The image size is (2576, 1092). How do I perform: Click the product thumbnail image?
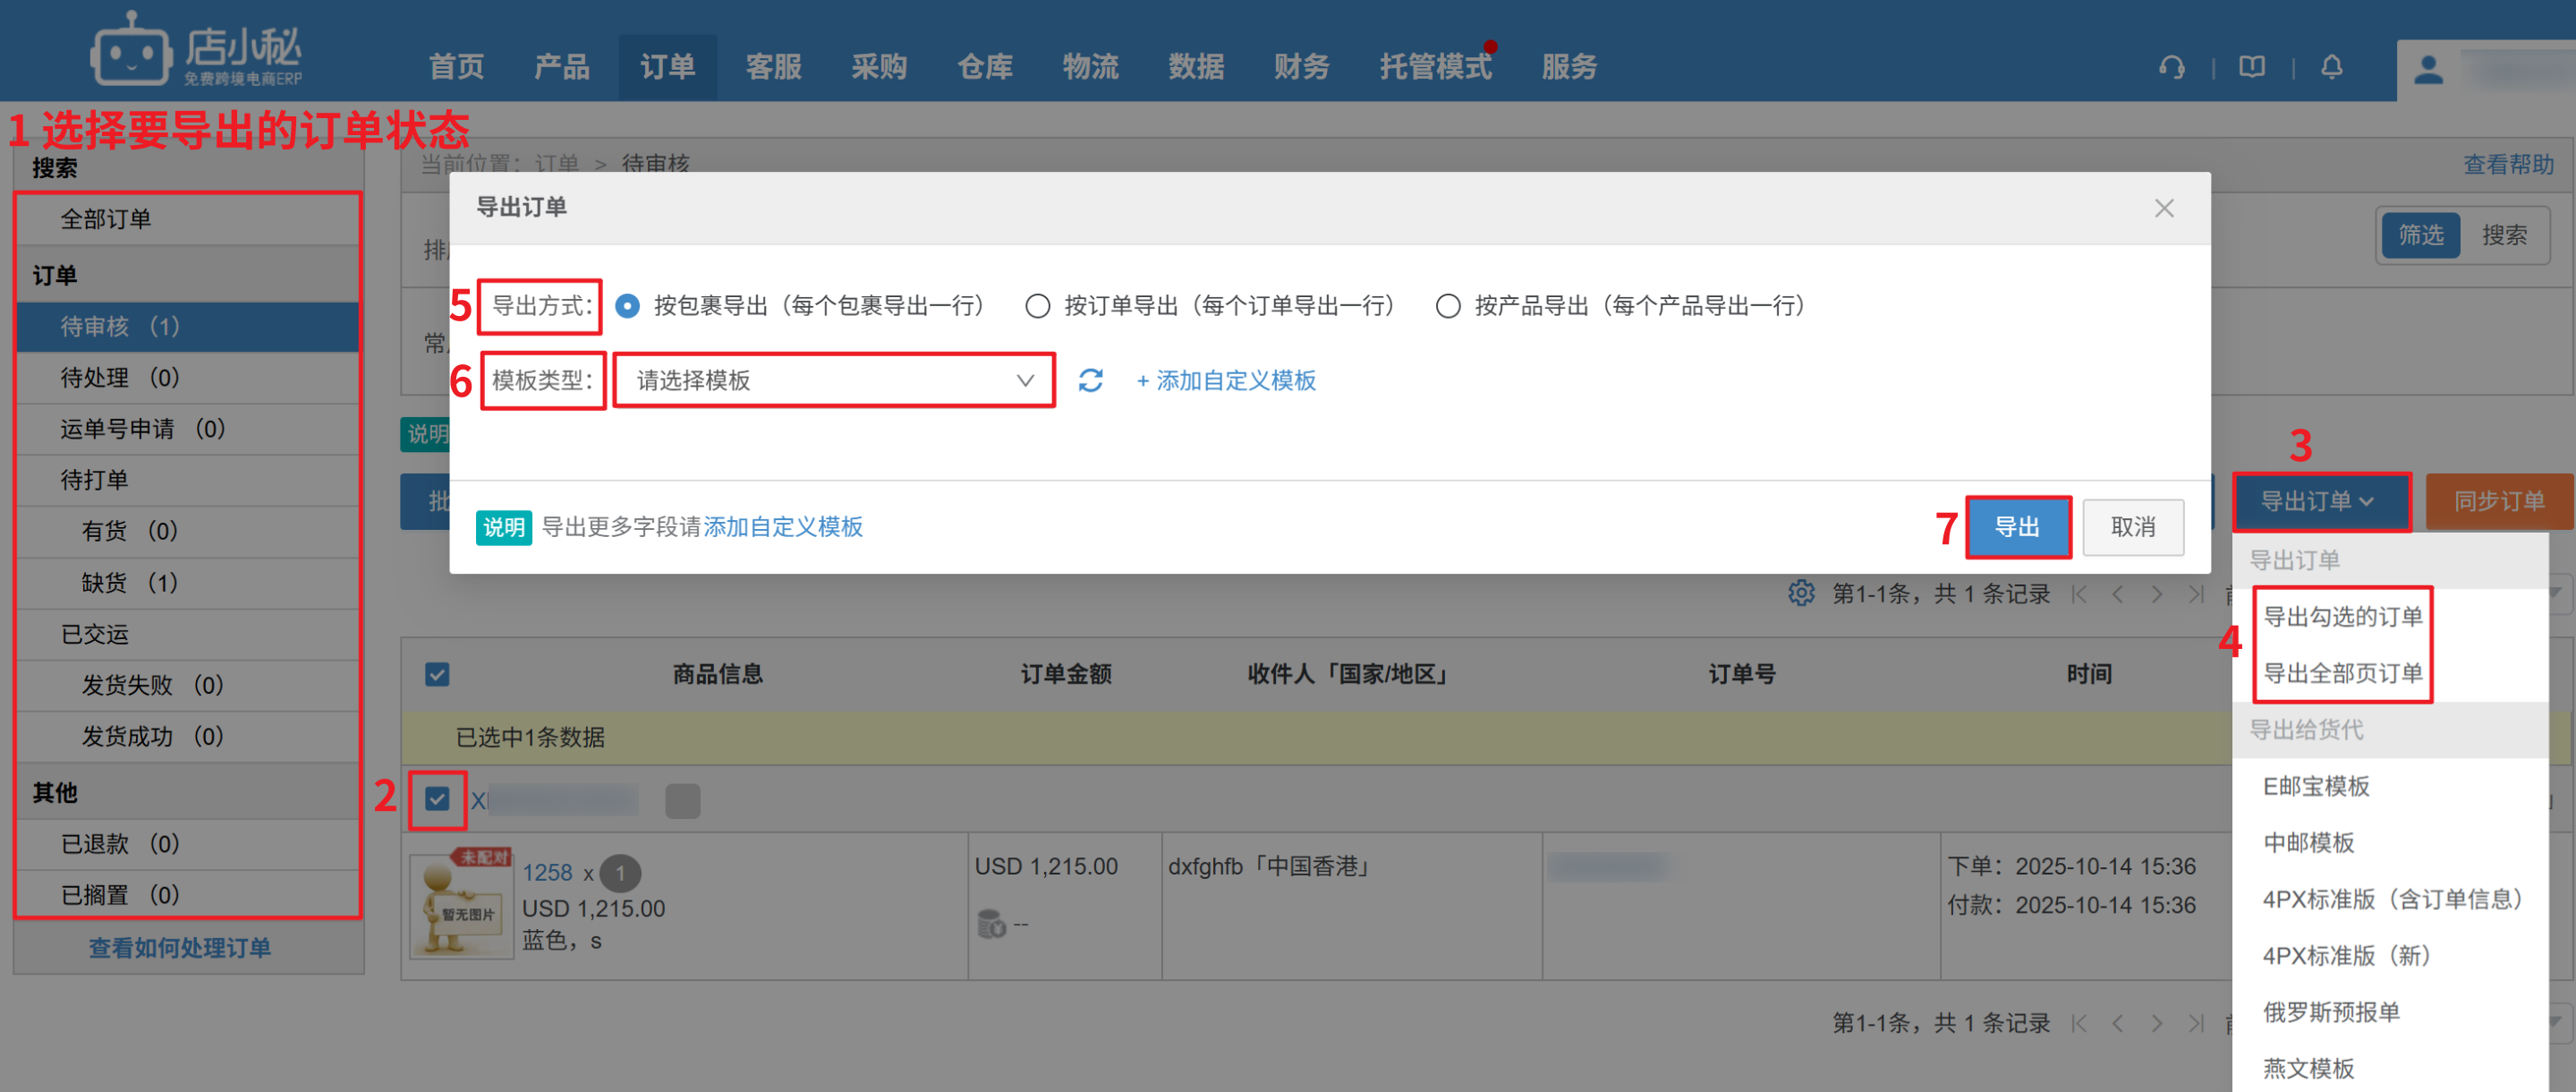(462, 906)
